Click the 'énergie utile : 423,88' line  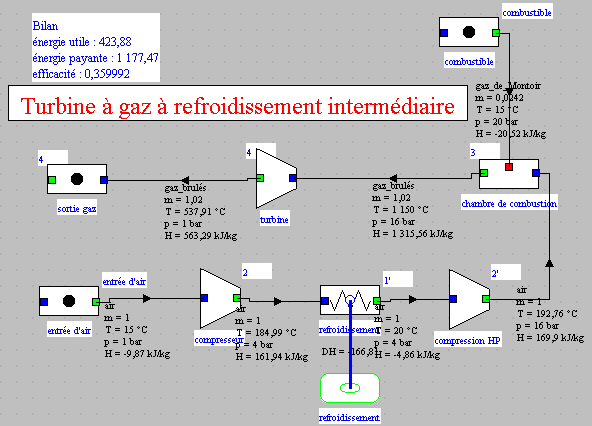[x=82, y=42]
